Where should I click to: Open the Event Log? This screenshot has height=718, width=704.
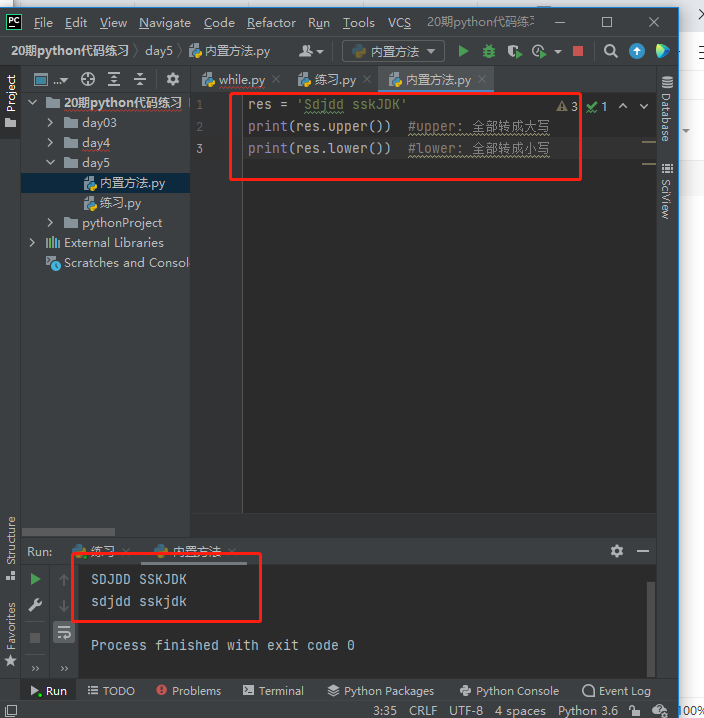pos(616,691)
